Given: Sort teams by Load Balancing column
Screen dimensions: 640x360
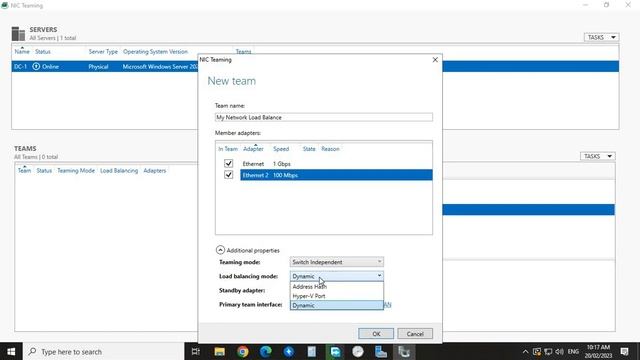Looking at the screenshot, I should [119, 171].
